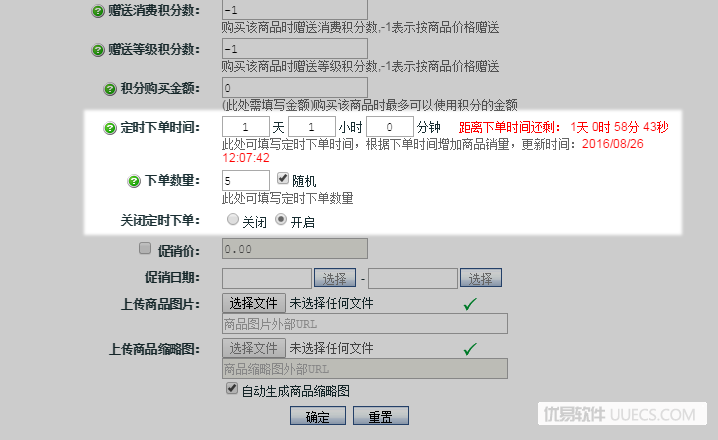Focus the 下单数量 input field
Image resolution: width=718 pixels, height=440 pixels.
[x=245, y=180]
